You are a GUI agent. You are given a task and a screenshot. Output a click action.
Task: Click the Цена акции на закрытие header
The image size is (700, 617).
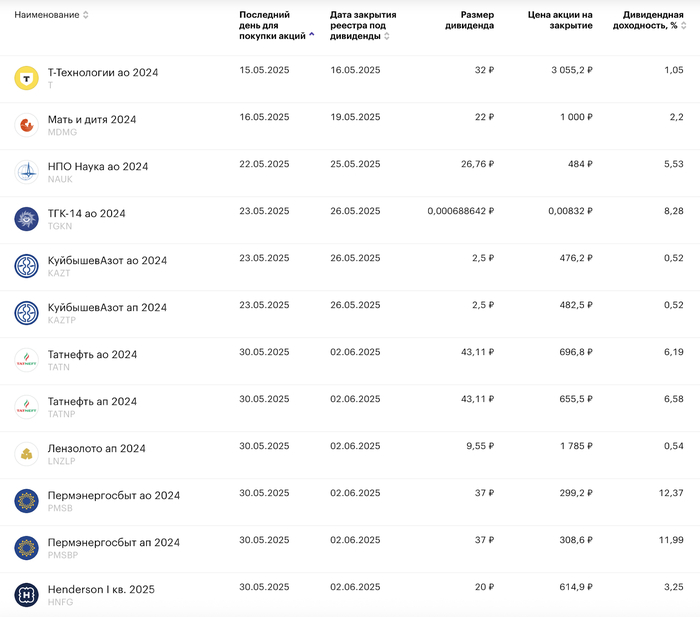pyautogui.click(x=560, y=20)
